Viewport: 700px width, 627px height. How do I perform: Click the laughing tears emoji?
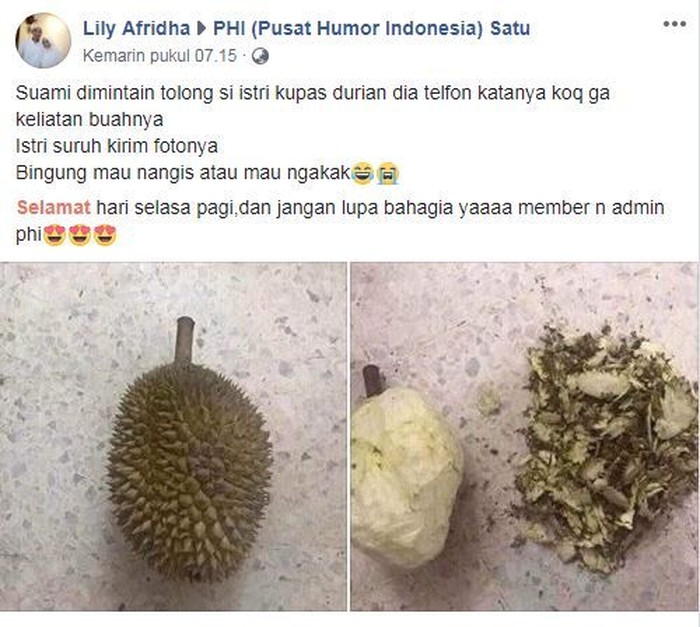coord(362,173)
